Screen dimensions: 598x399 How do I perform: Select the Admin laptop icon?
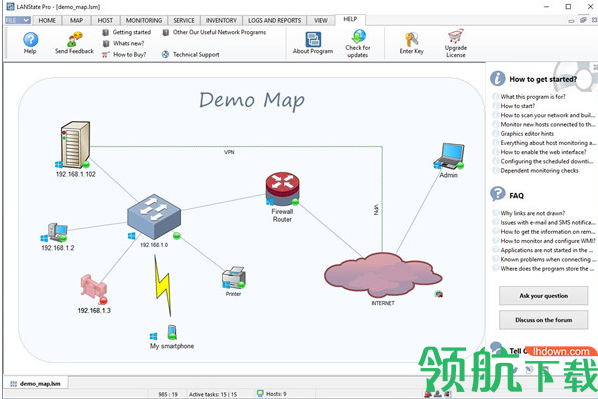pyautogui.click(x=450, y=156)
